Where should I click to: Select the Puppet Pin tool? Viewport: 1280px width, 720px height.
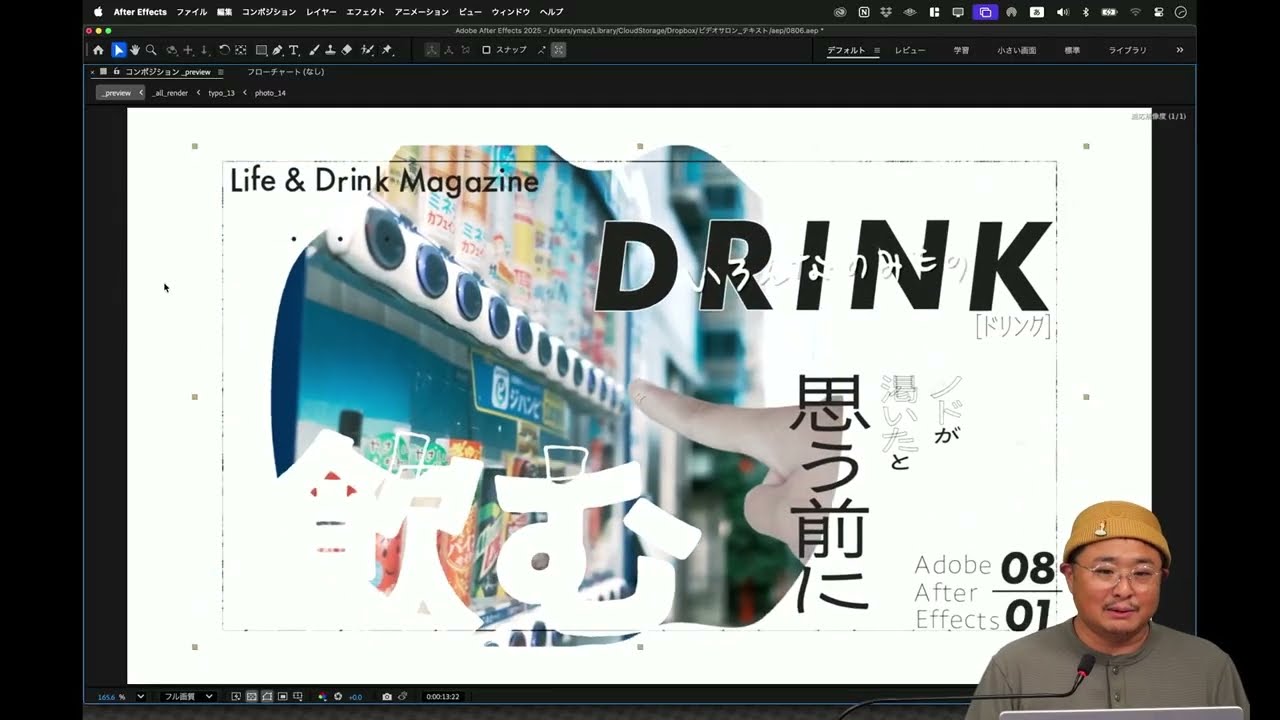click(387, 50)
